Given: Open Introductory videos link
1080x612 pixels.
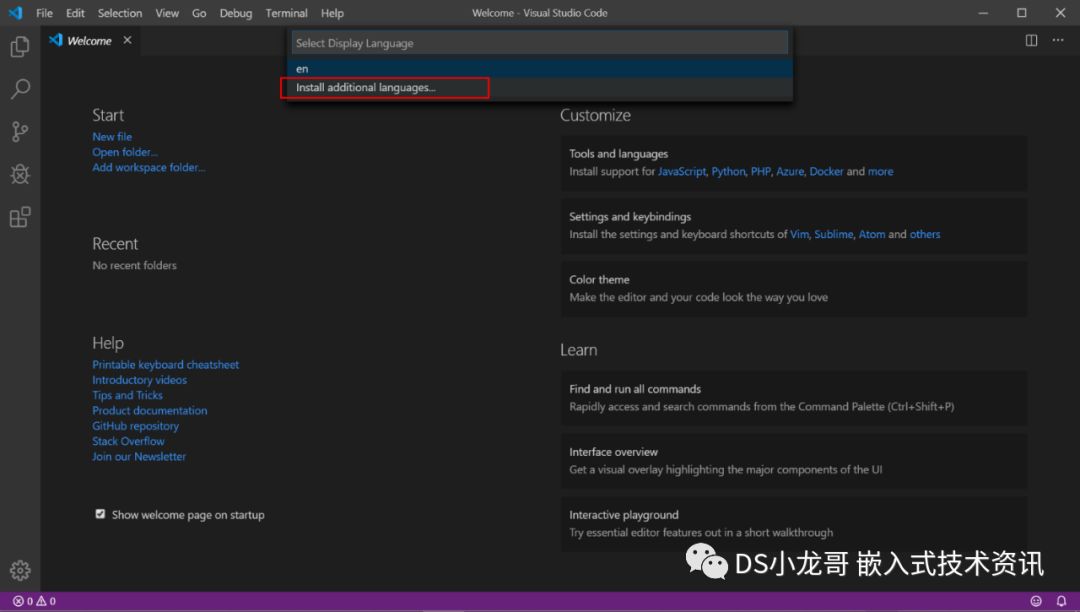Looking at the screenshot, I should tap(139, 379).
